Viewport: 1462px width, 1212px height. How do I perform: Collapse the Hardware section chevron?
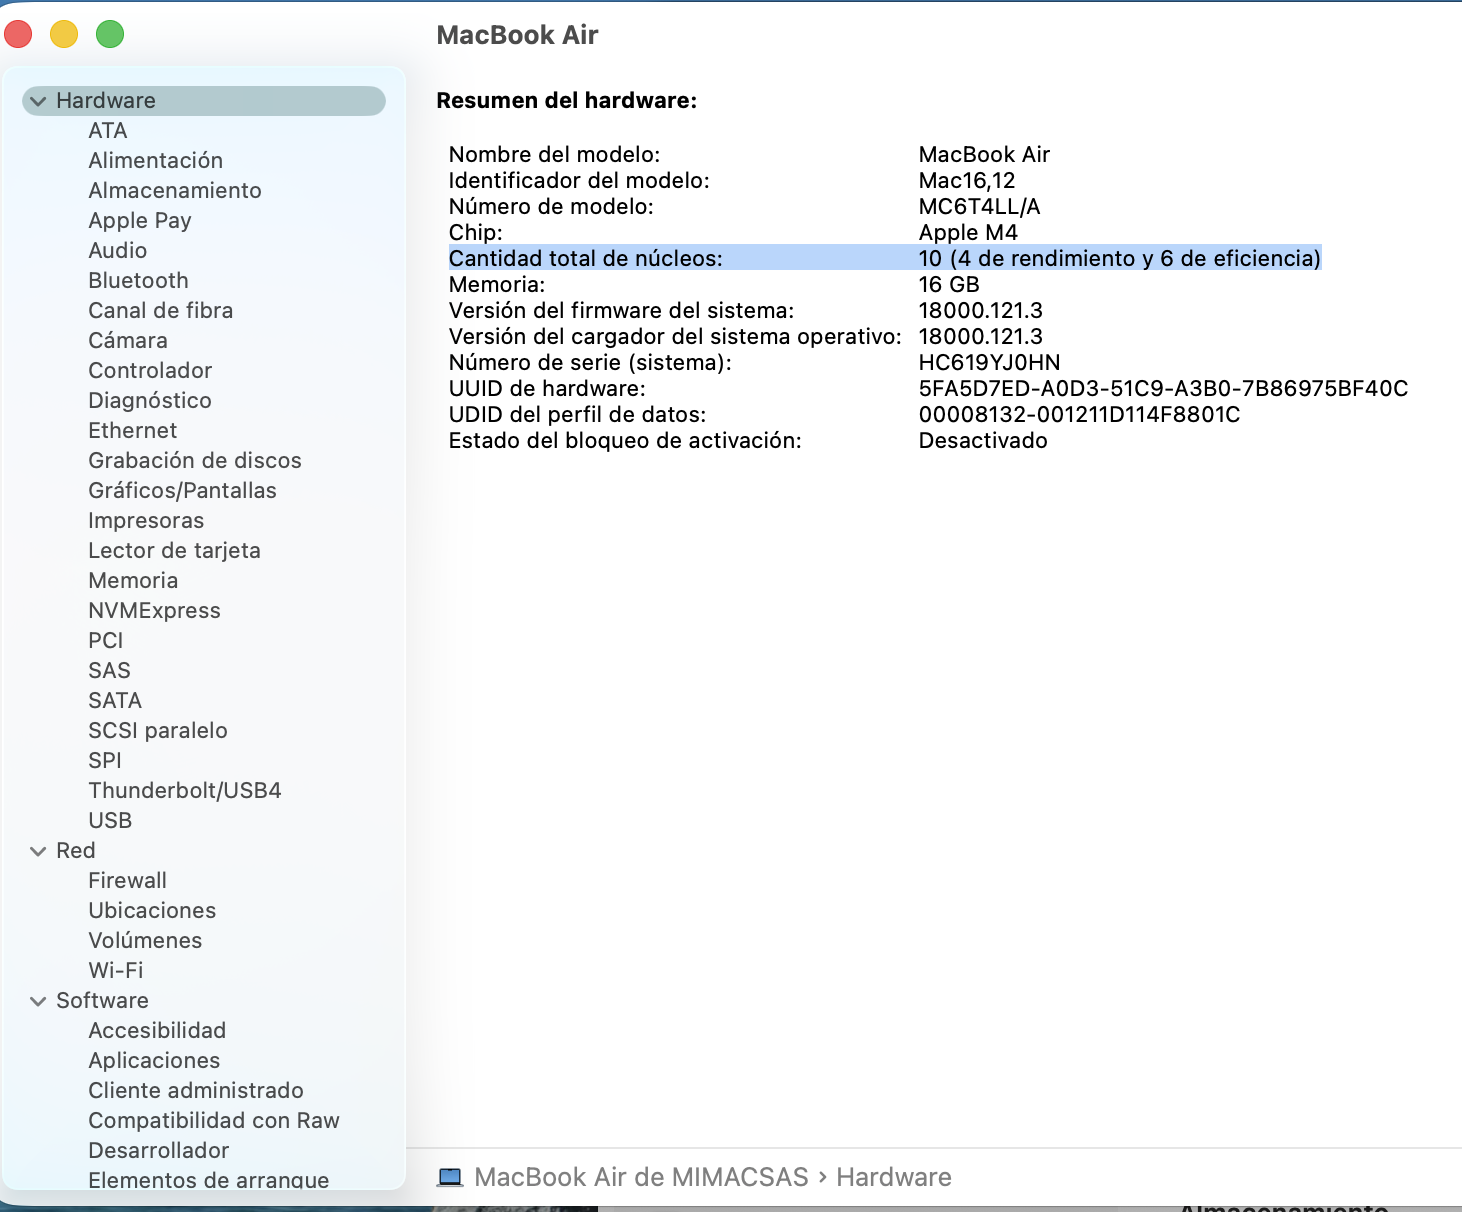pyautogui.click(x=38, y=101)
